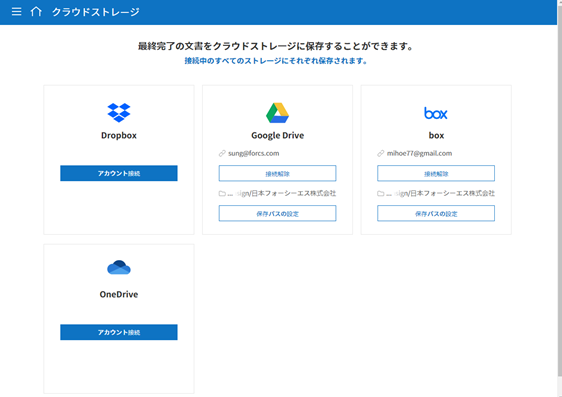Viewport: 562px width, 397px height.
Task: Click folder icon in box card
Action: click(x=381, y=194)
